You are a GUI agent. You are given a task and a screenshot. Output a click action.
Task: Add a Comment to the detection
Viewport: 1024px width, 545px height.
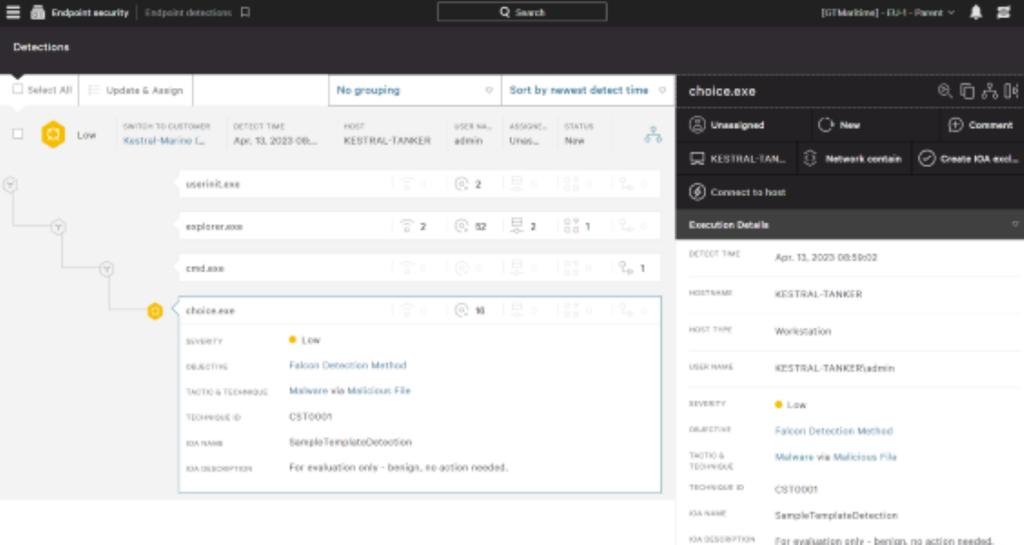click(982, 125)
